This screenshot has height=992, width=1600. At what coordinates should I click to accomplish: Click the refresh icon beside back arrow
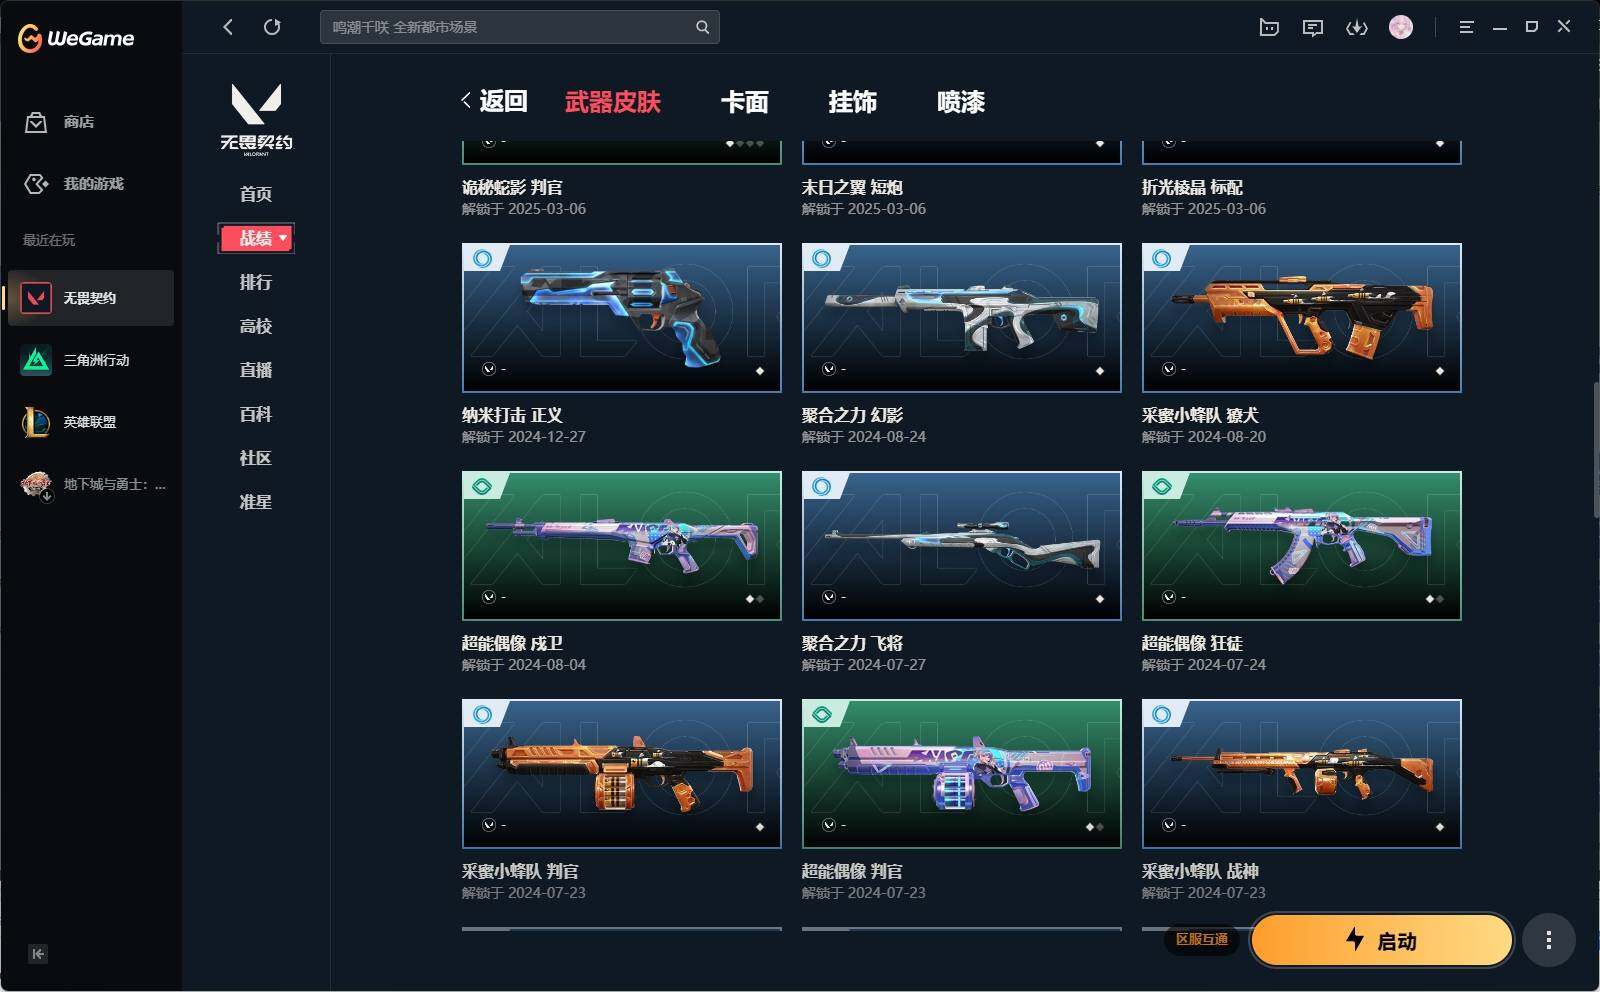pyautogui.click(x=272, y=27)
